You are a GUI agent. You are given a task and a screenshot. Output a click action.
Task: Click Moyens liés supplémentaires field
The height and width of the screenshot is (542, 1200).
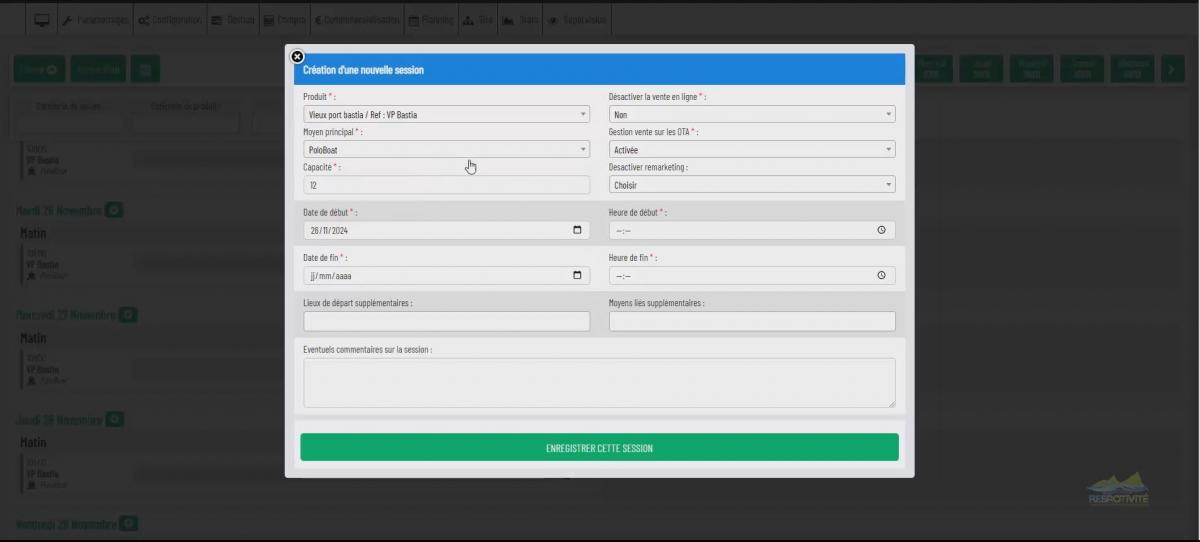click(752, 321)
